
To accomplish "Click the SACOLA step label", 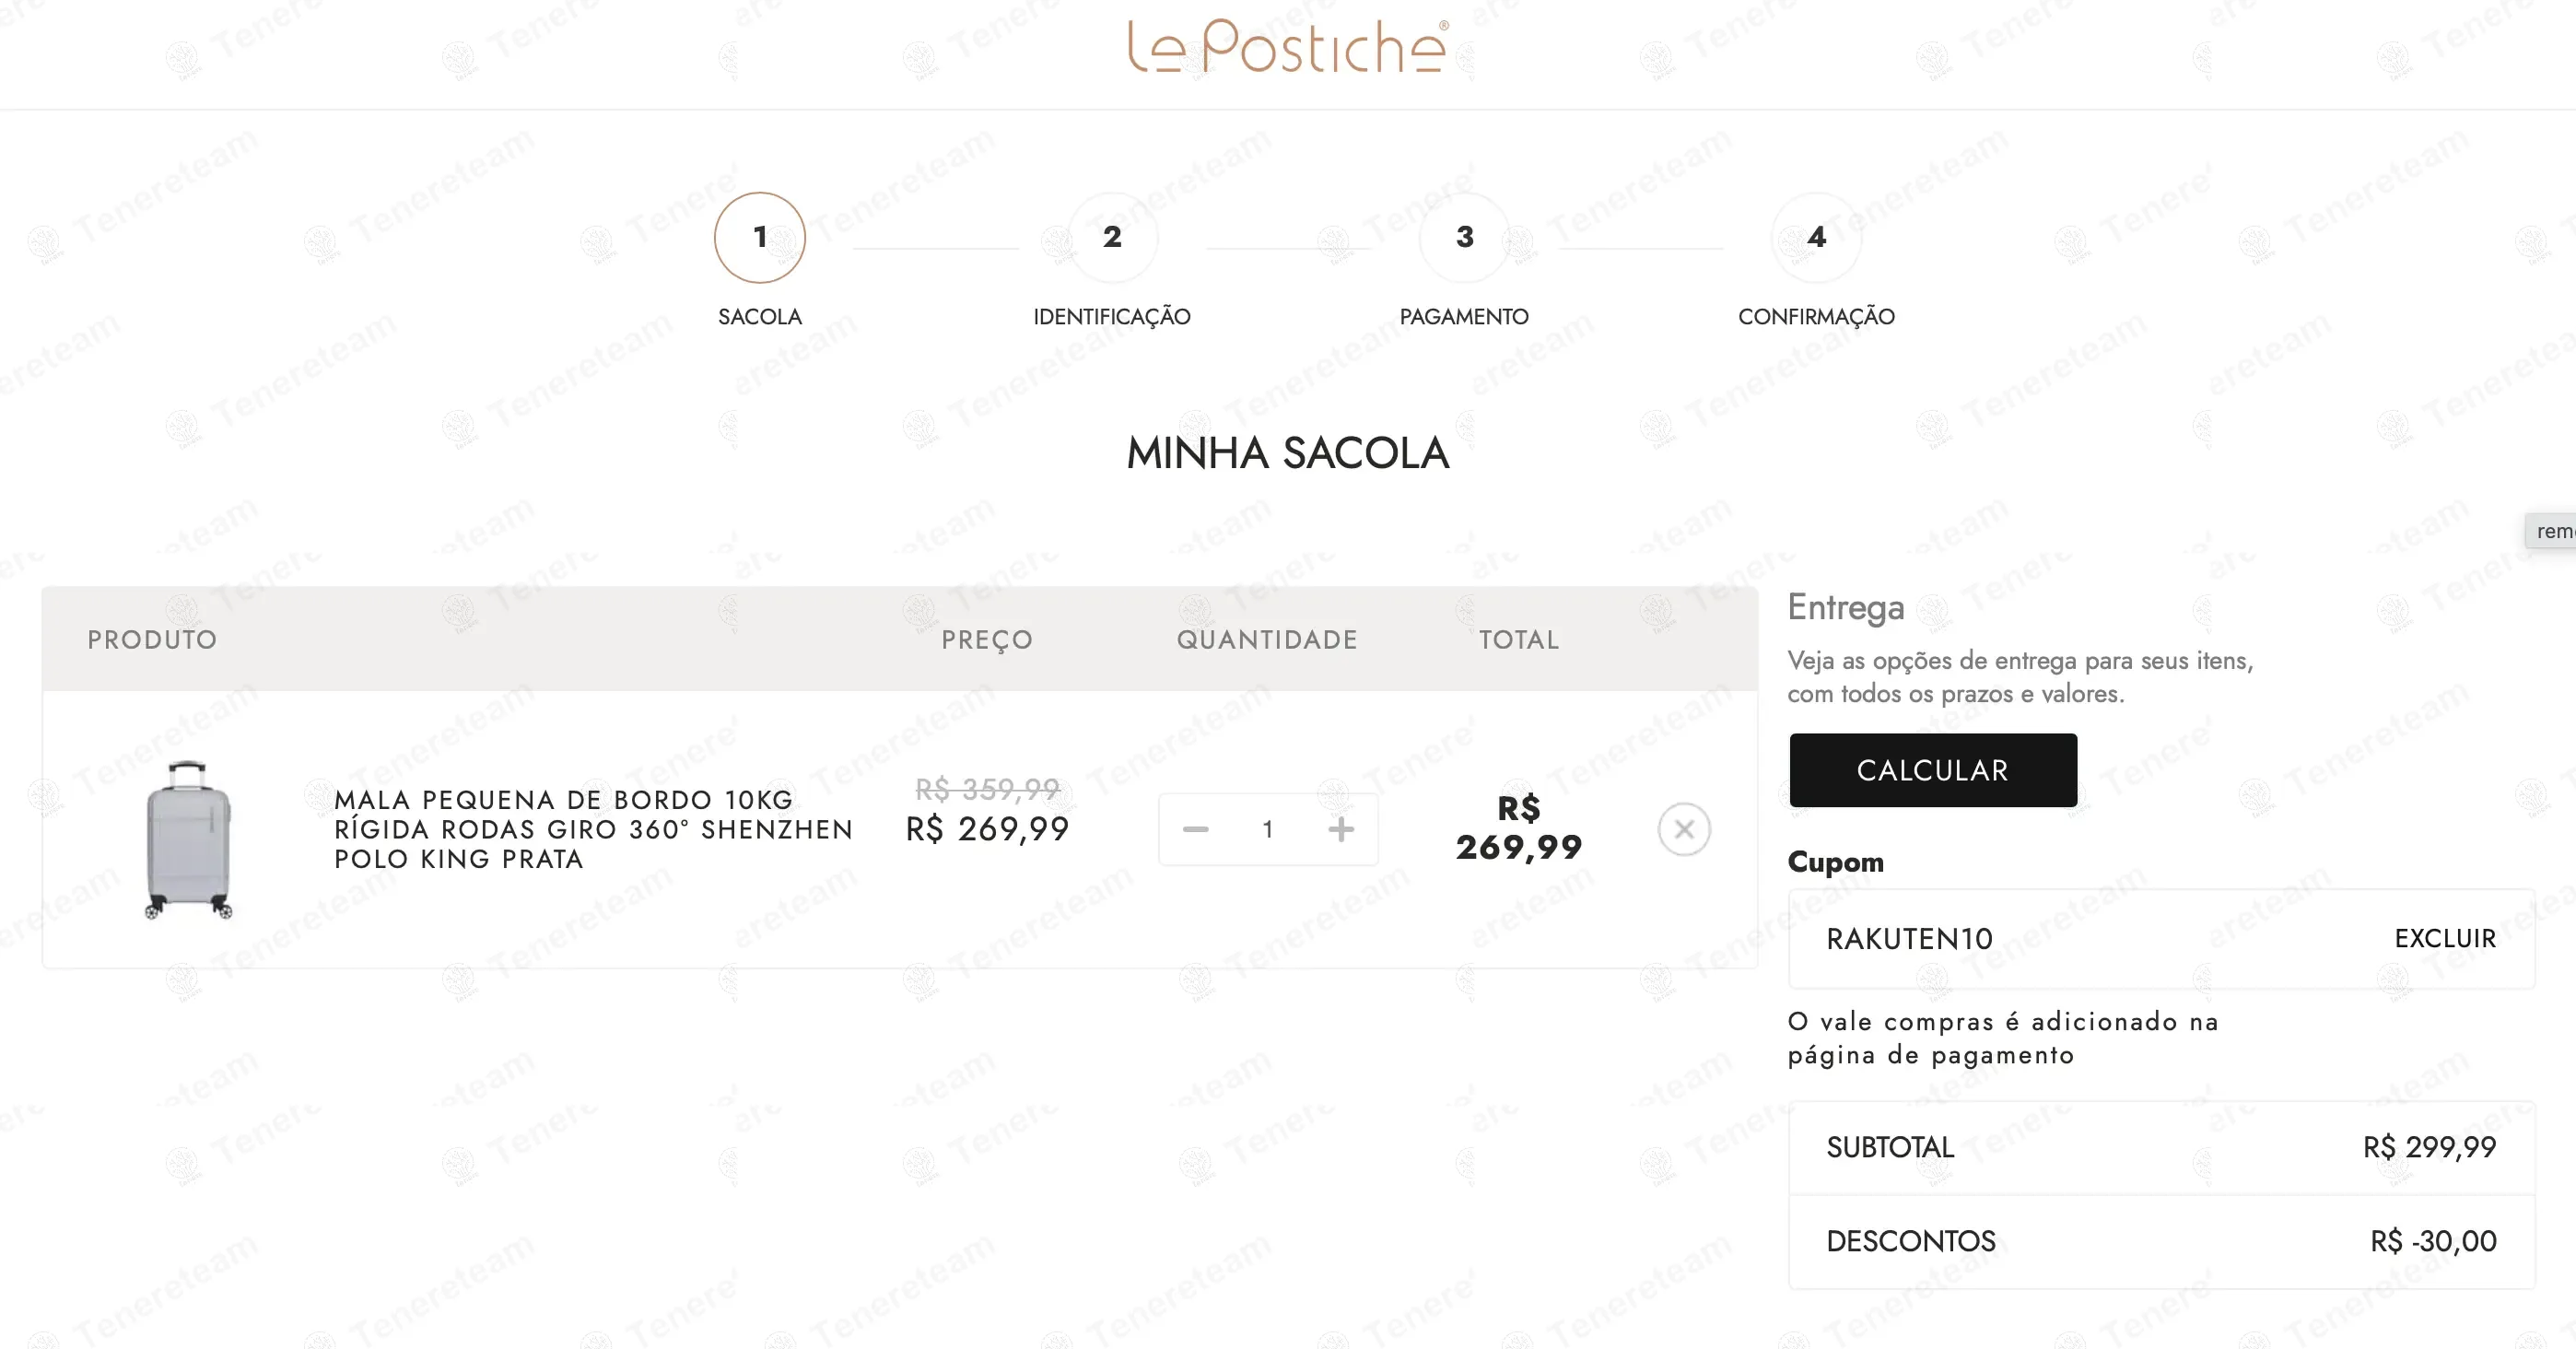I will (760, 317).
